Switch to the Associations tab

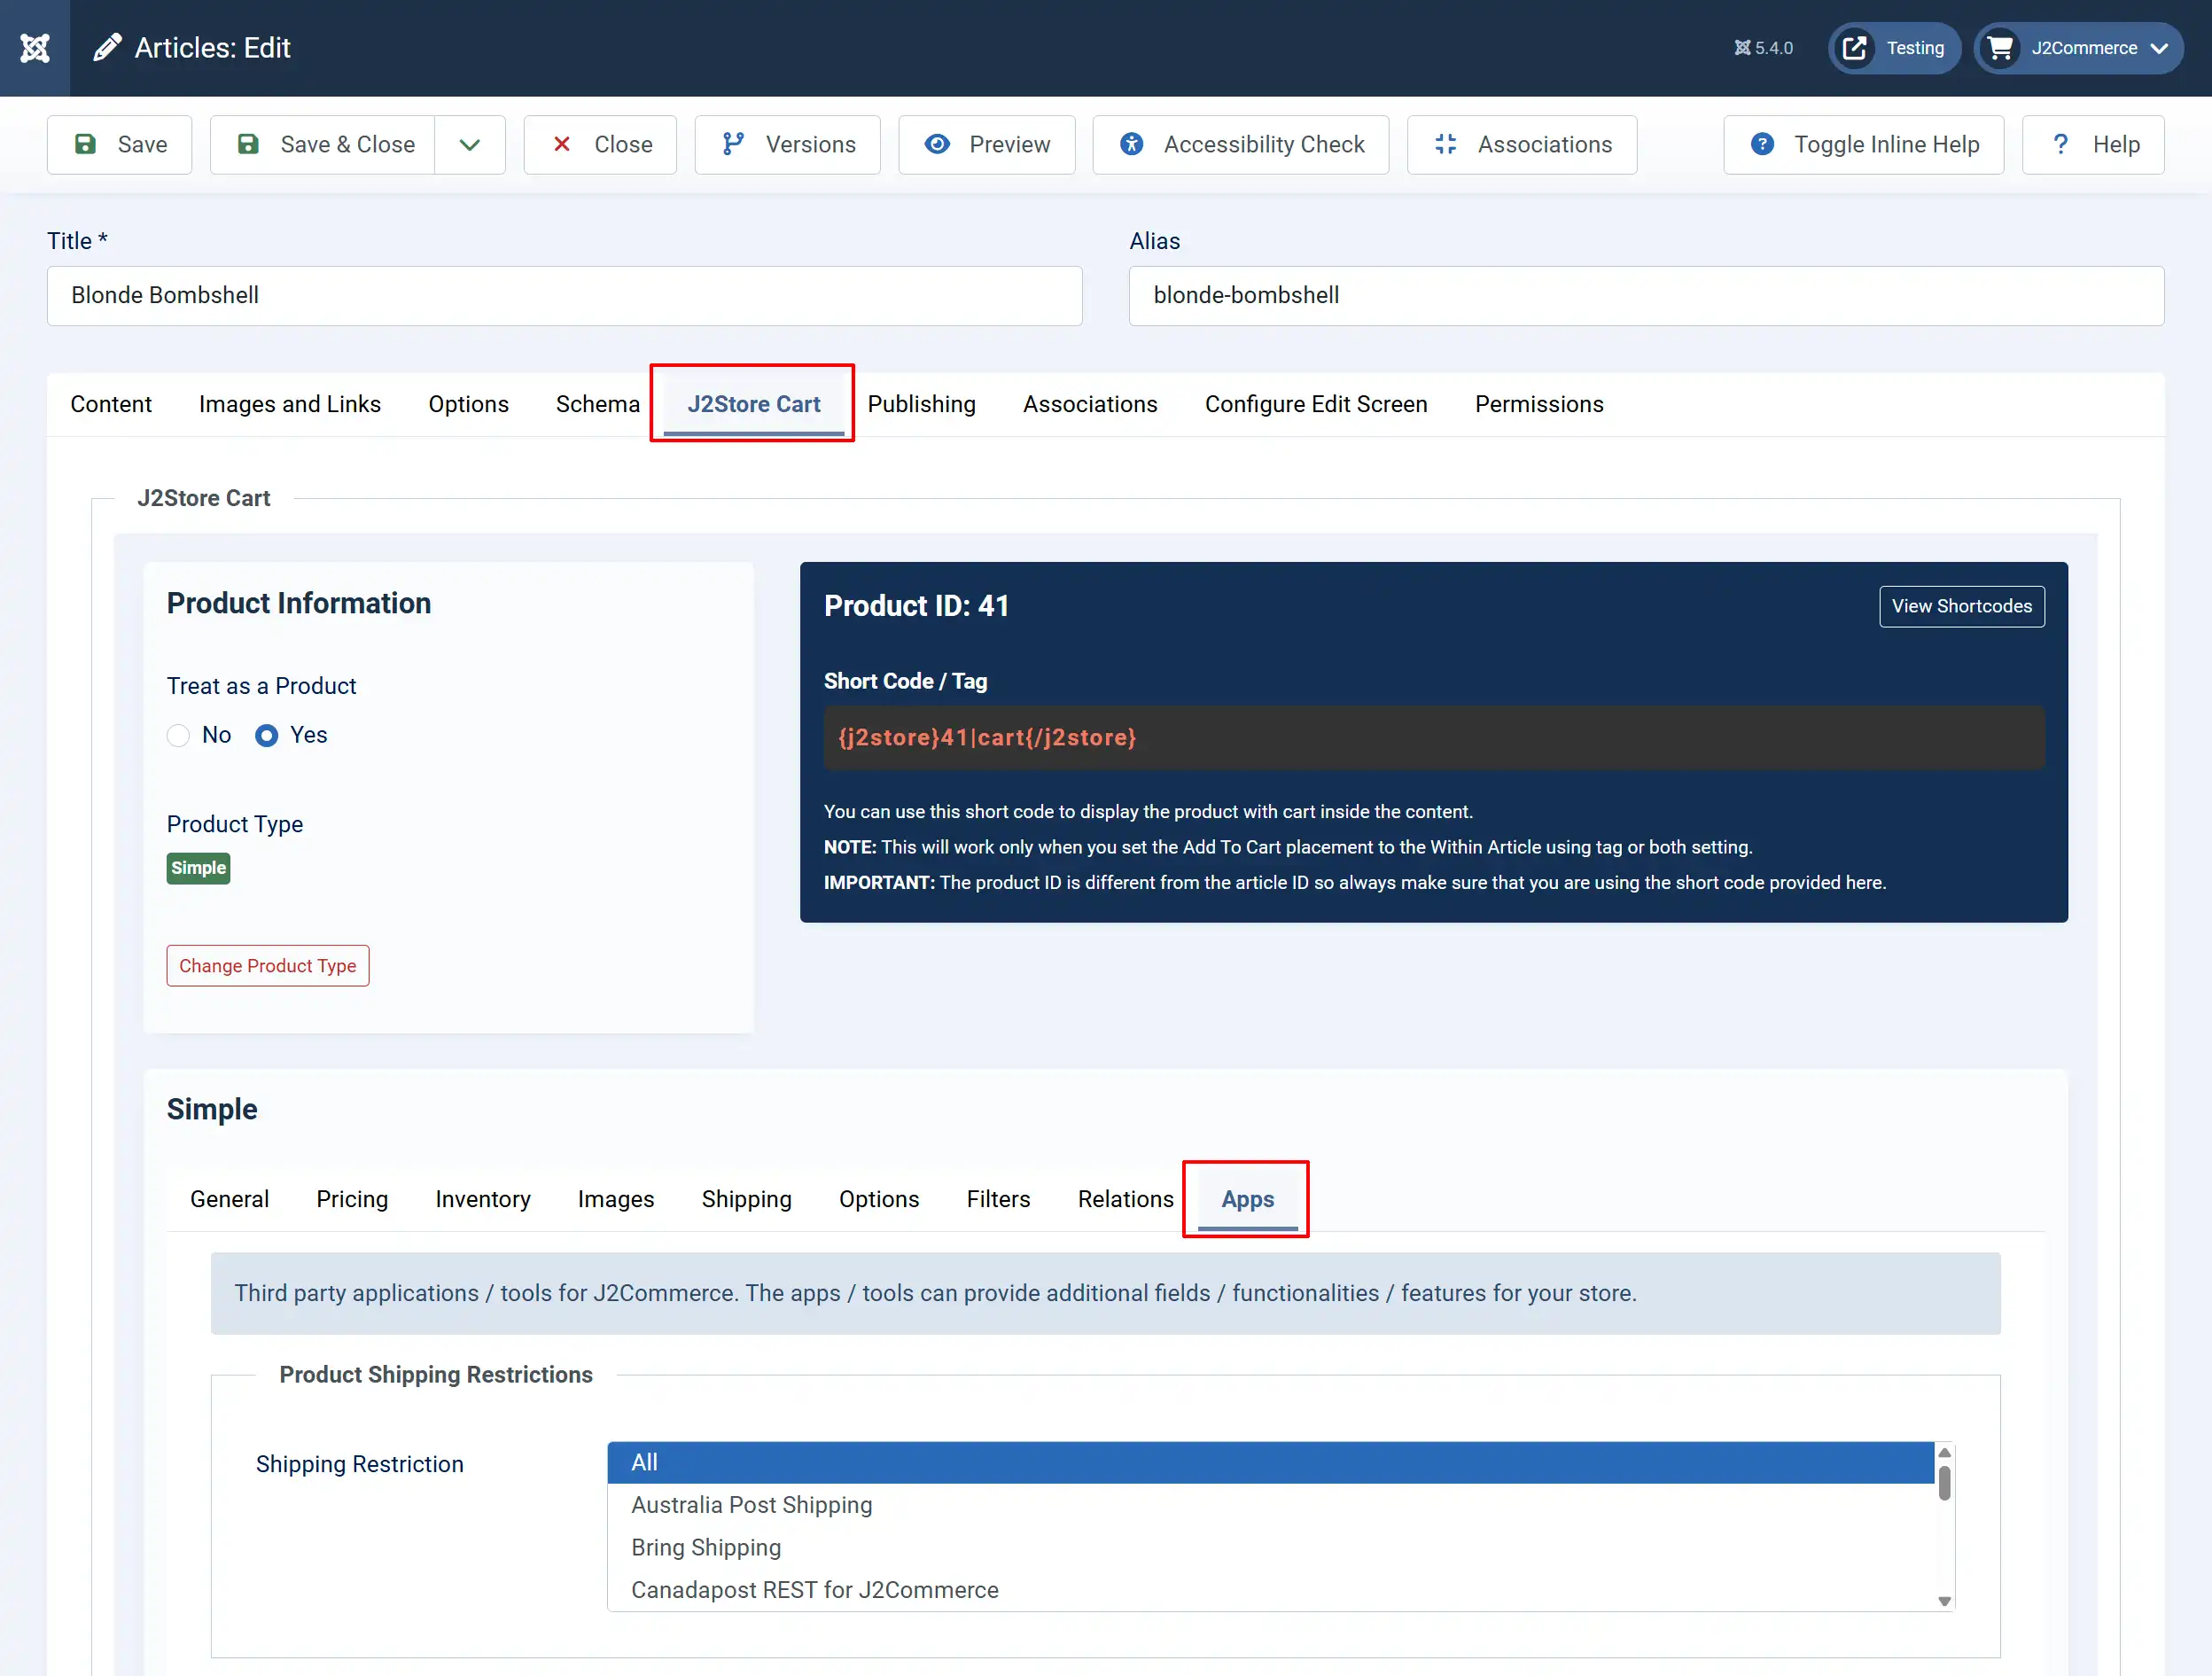click(1090, 404)
